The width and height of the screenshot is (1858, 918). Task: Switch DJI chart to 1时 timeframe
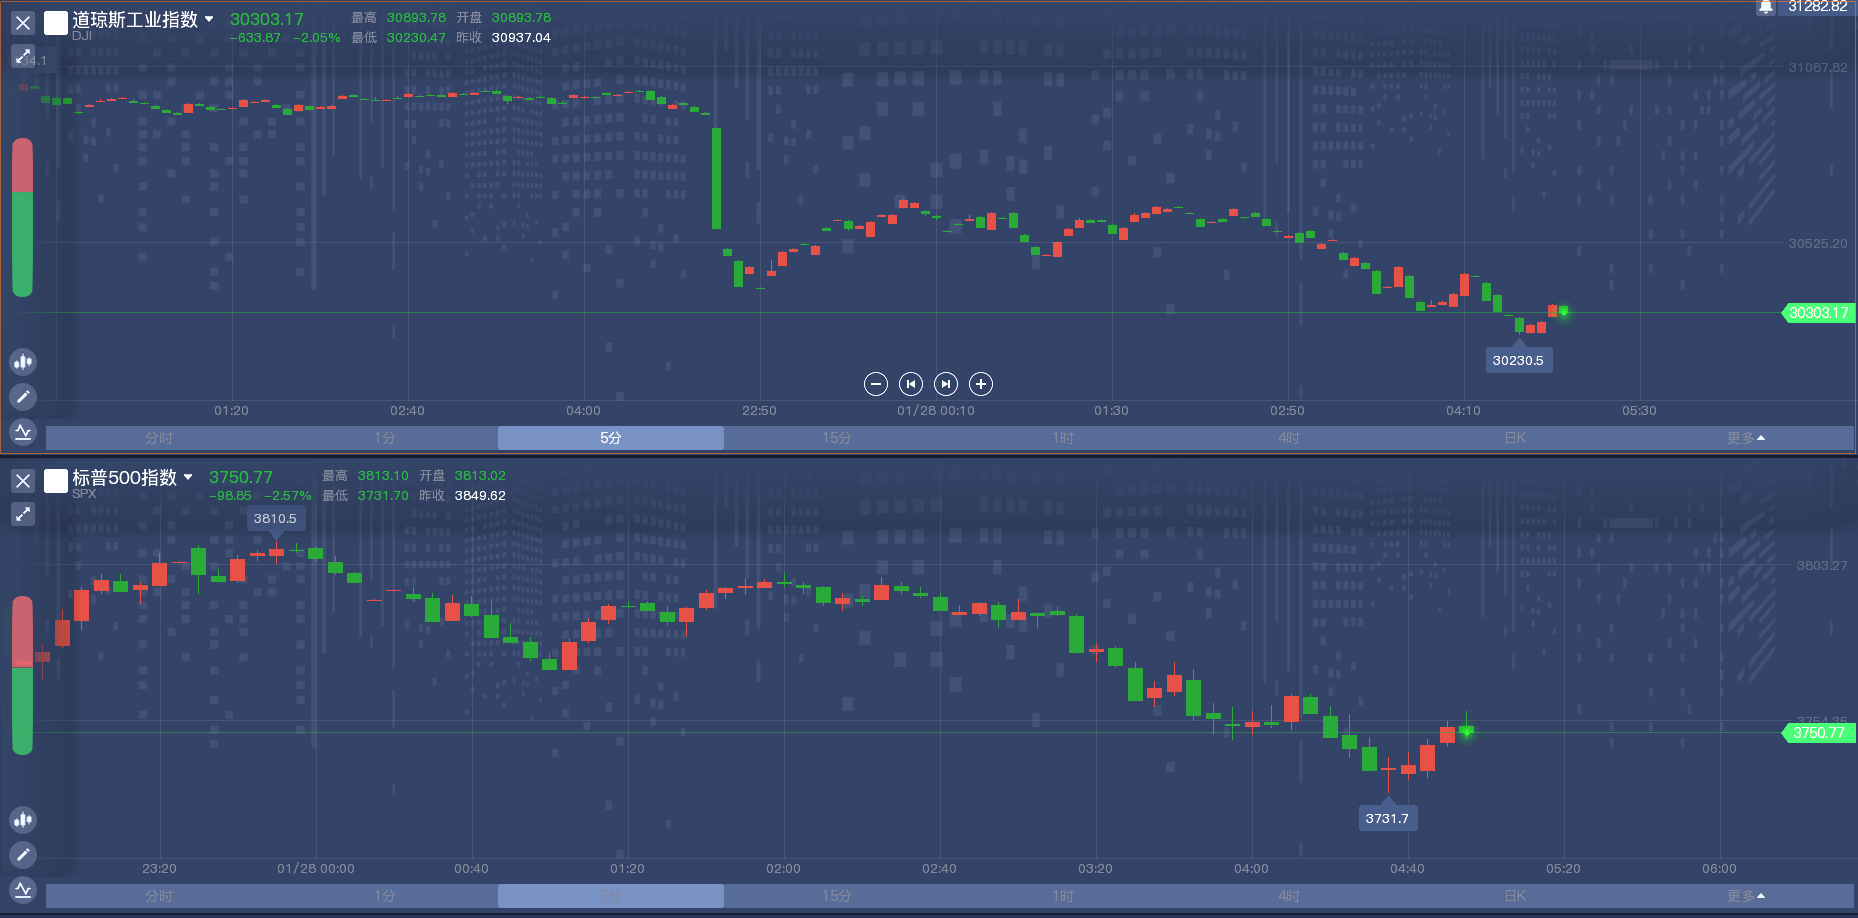pos(1063,438)
